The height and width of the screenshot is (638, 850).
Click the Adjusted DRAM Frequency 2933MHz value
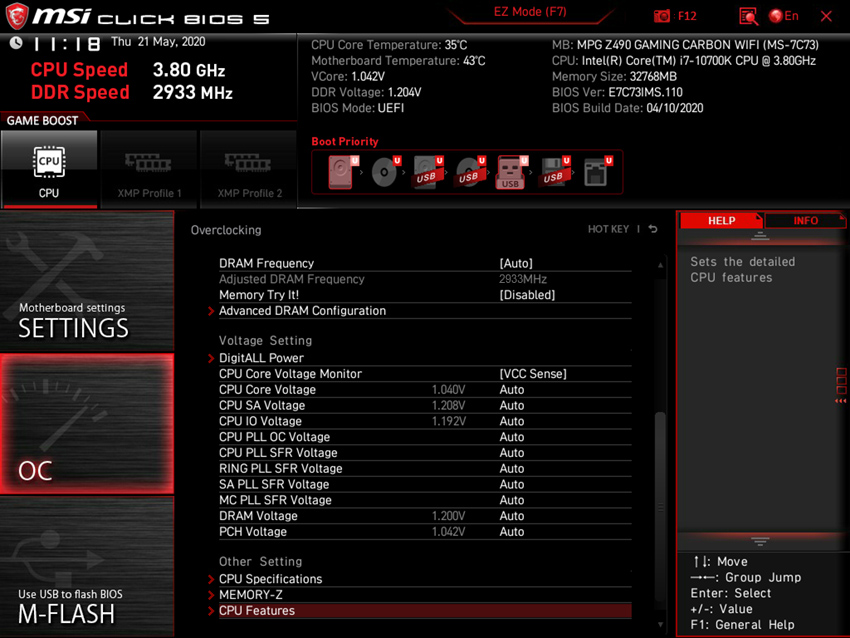(x=523, y=279)
